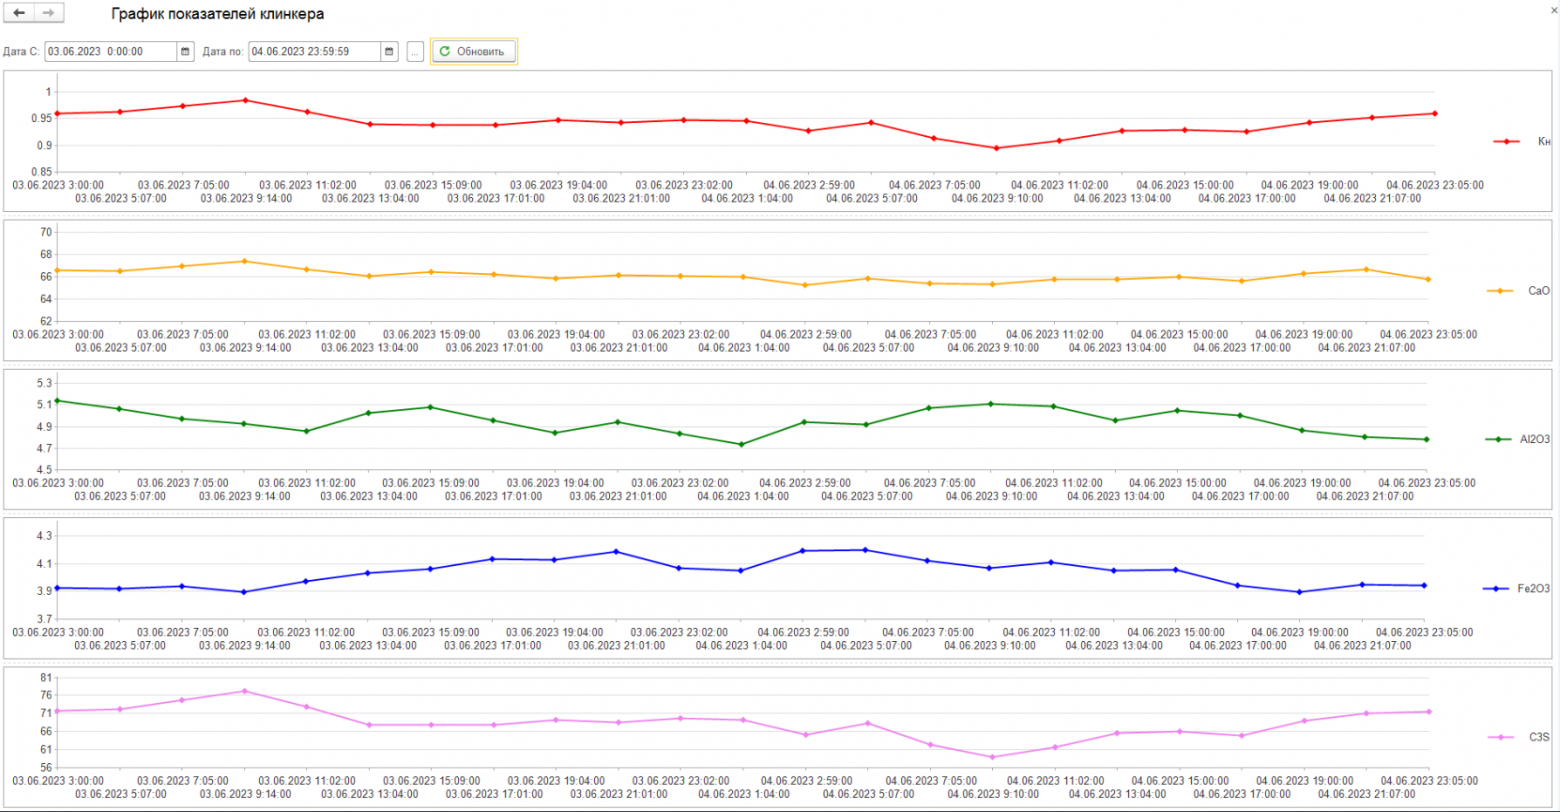The height and width of the screenshot is (812, 1560).
Task: Click the Дата по label
Action: (223, 51)
